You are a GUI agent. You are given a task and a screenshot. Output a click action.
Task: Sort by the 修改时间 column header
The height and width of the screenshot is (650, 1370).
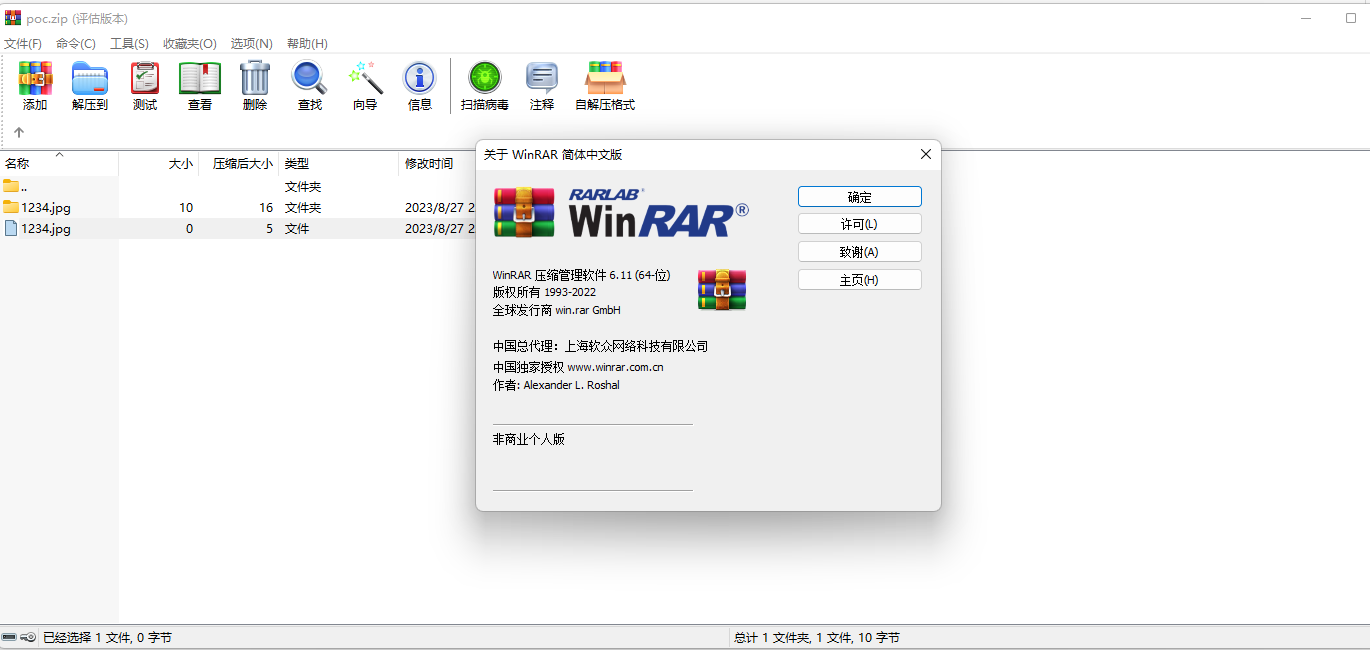(437, 163)
